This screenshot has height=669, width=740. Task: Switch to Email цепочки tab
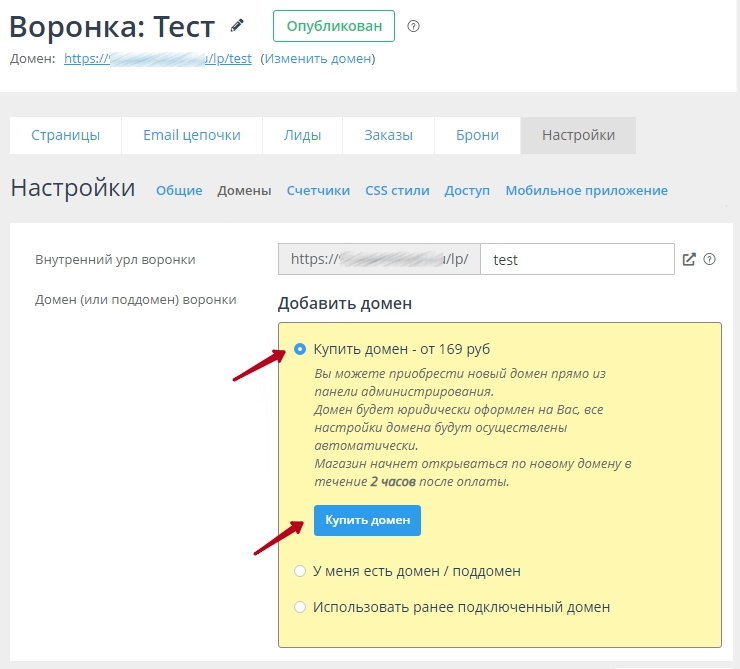[x=192, y=135]
